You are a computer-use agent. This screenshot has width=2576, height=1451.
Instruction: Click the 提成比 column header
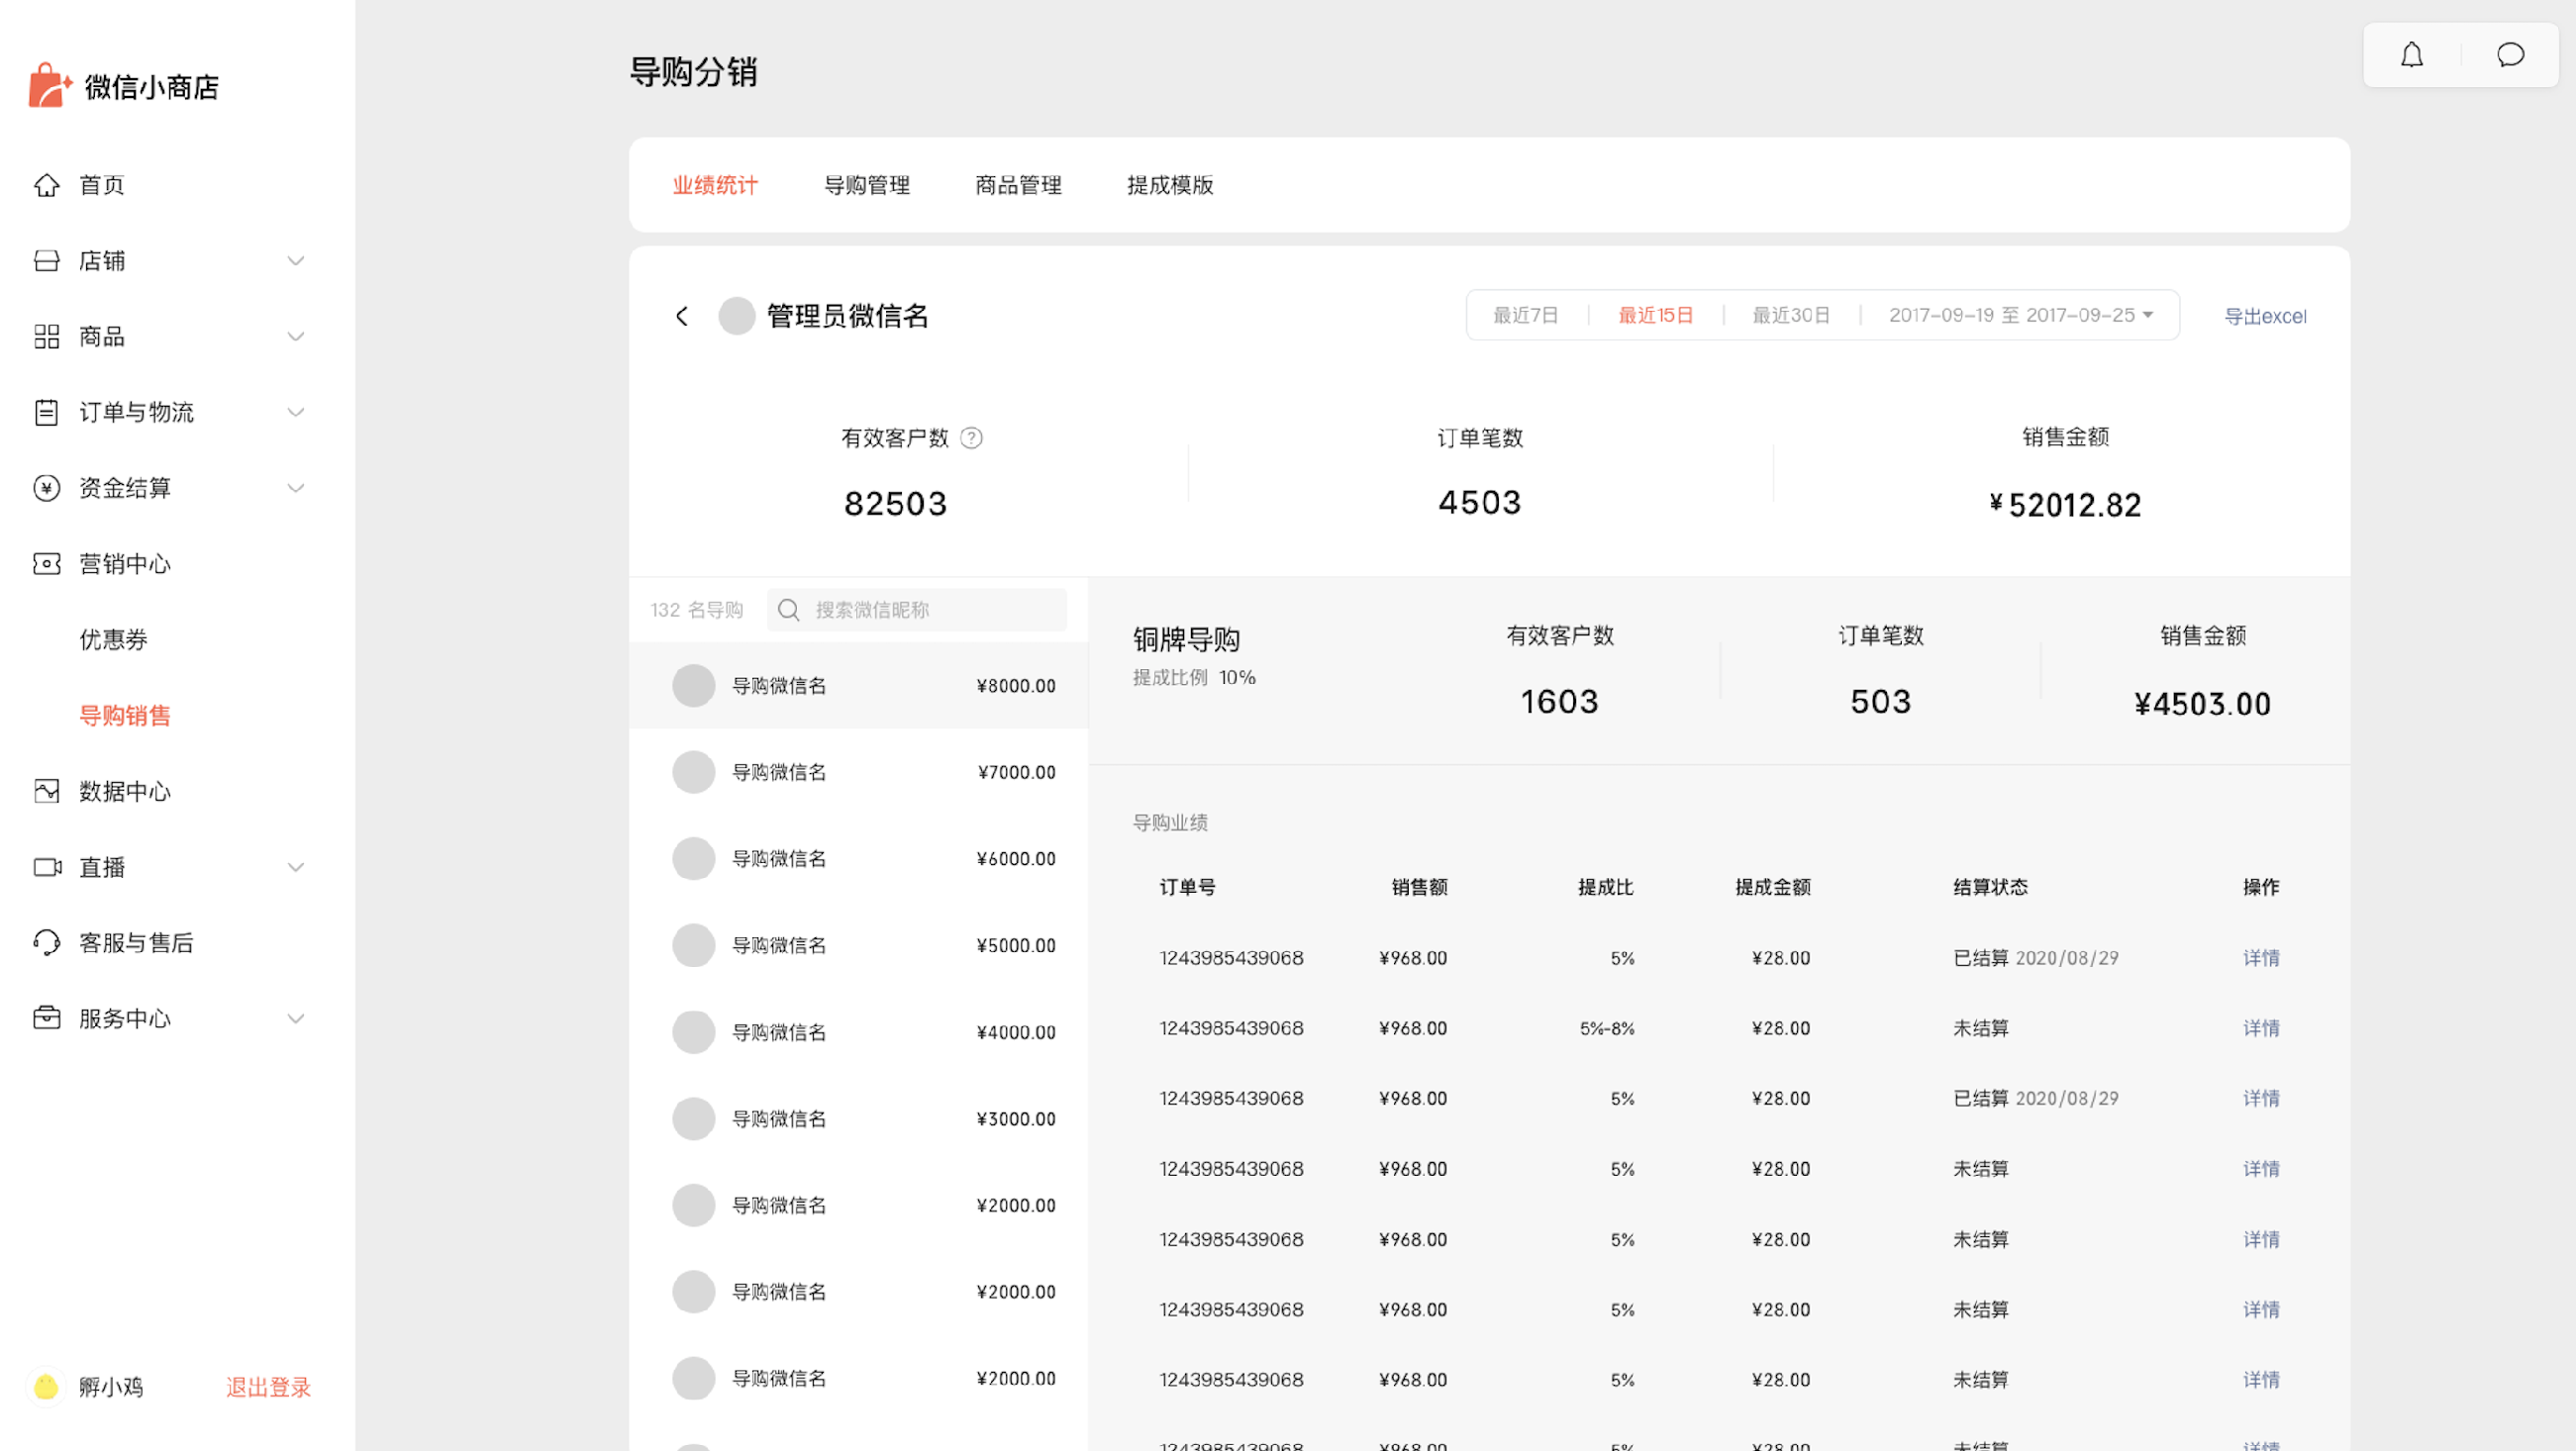coord(1605,887)
